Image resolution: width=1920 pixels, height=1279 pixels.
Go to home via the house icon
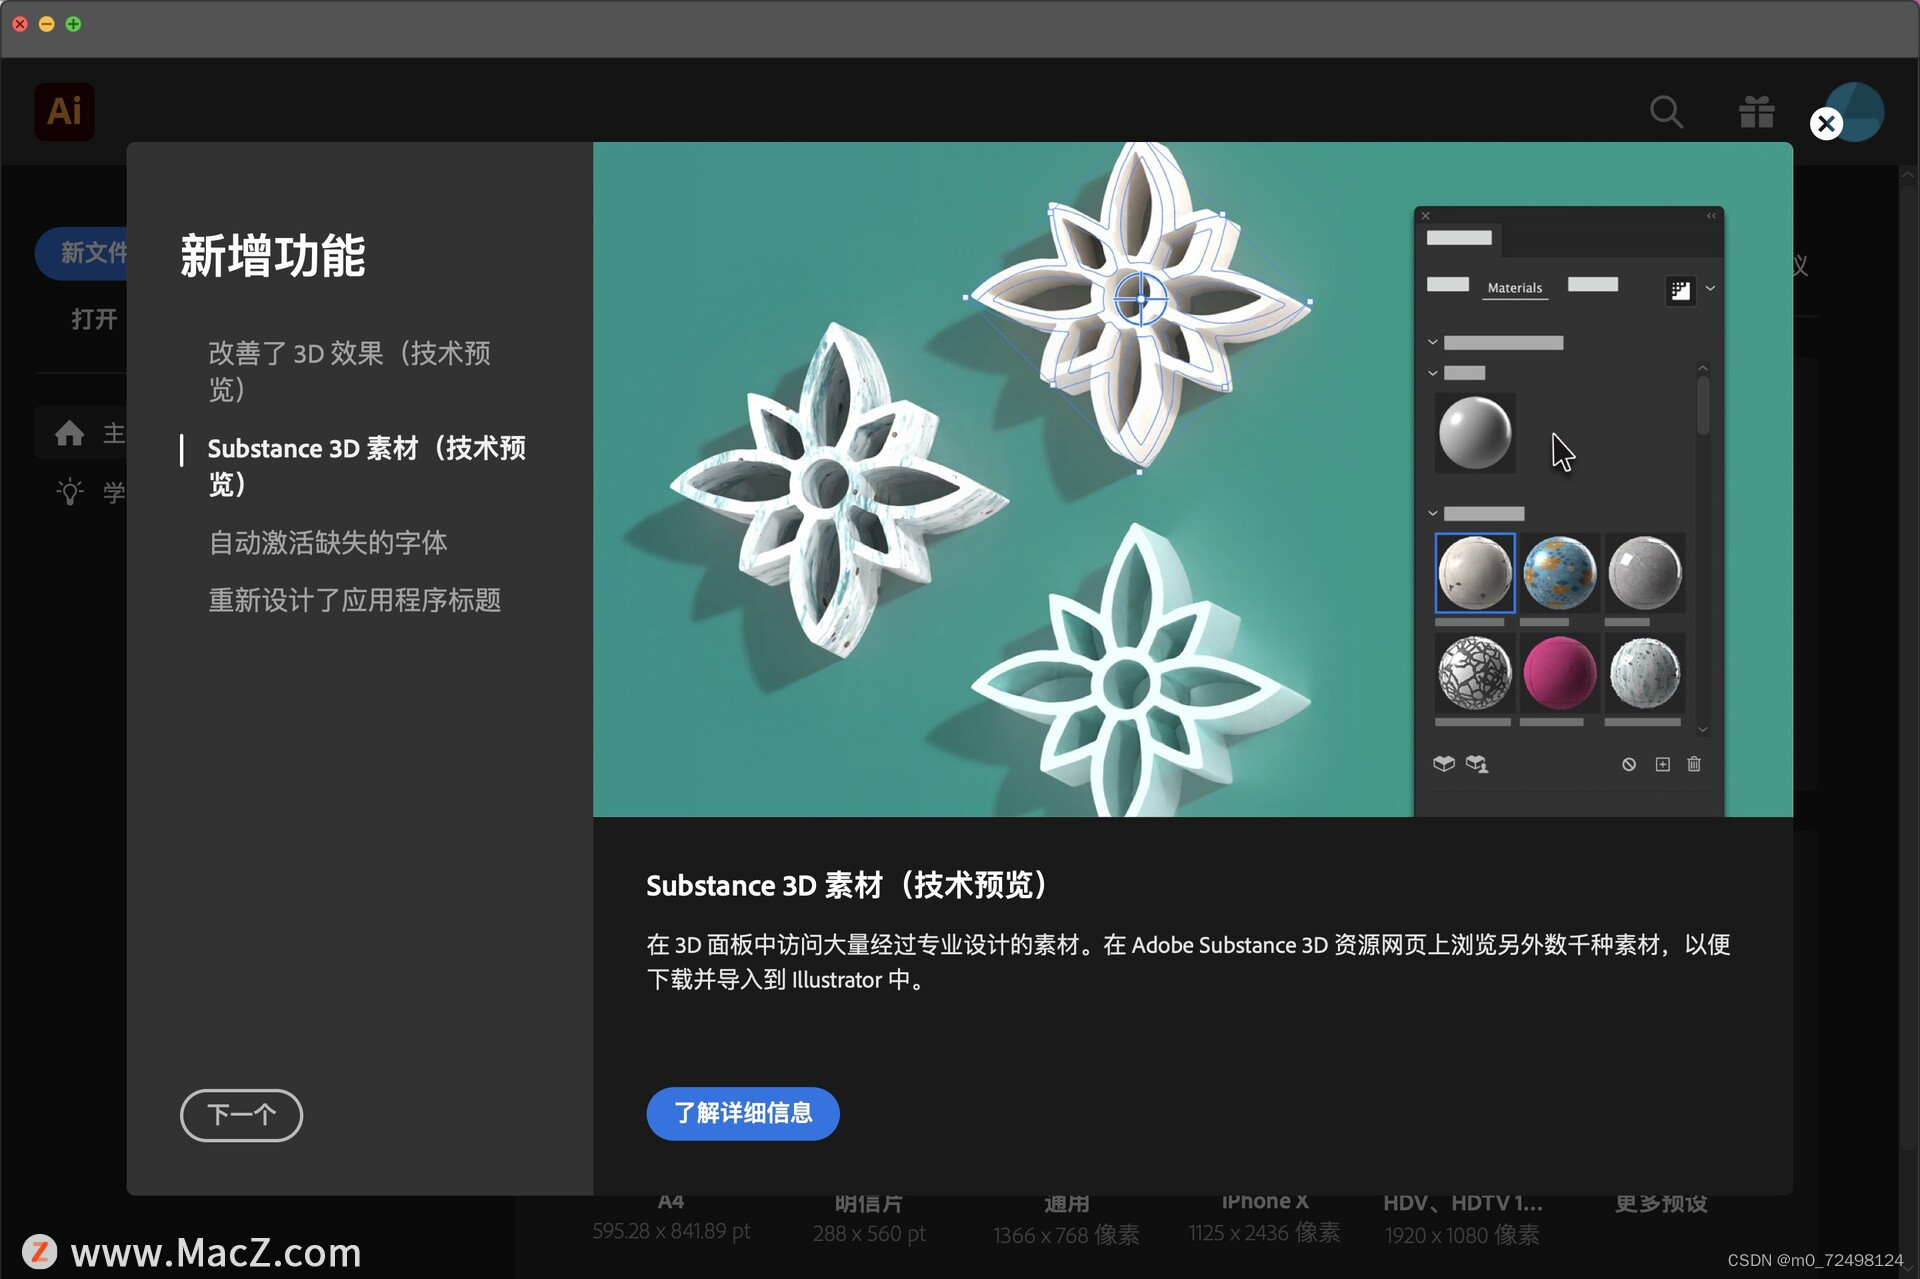coord(69,433)
